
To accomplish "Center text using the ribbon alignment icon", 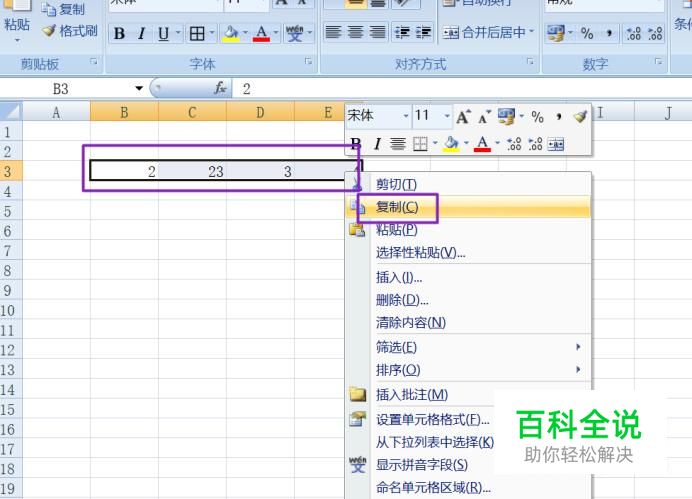I will [x=355, y=32].
